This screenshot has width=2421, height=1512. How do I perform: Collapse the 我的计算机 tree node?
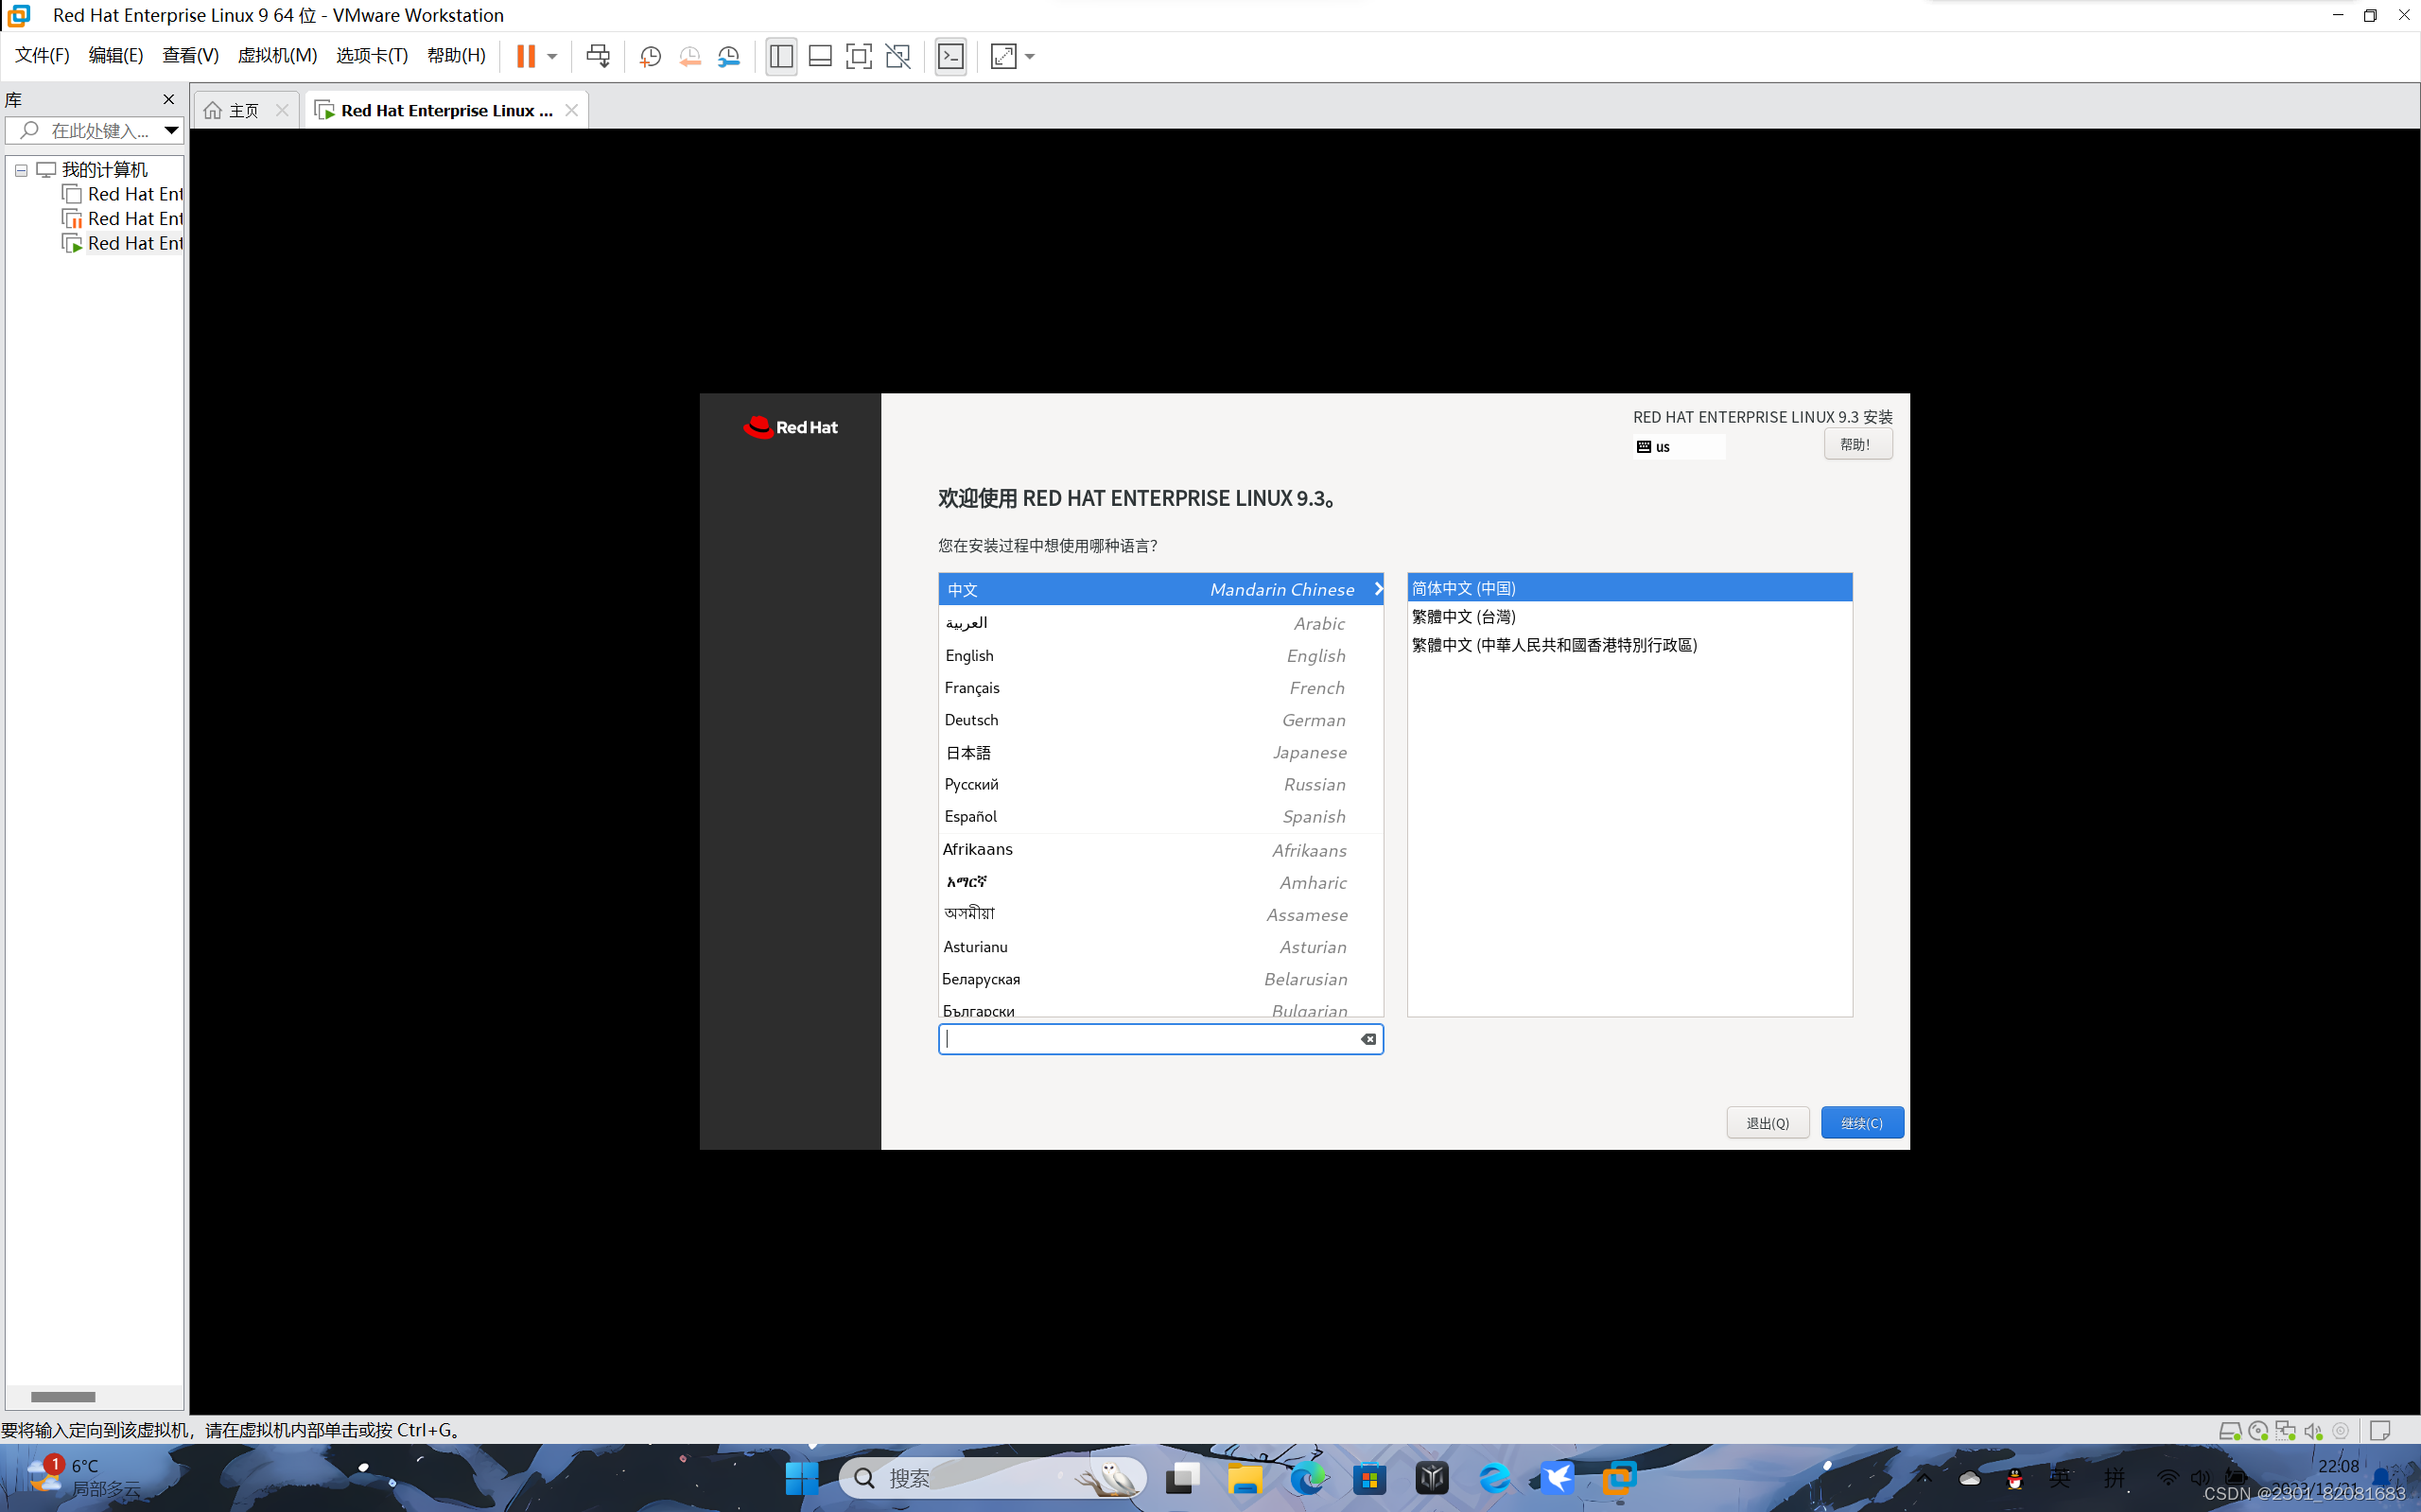21,170
